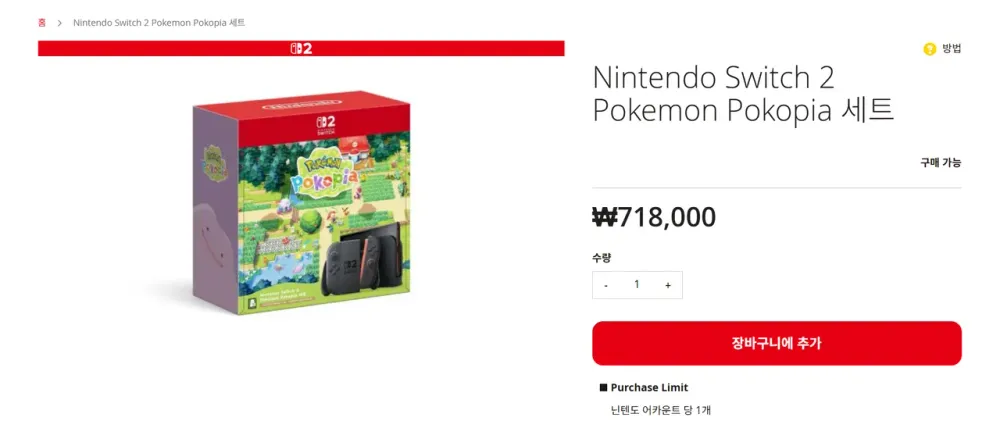Image resolution: width=1000 pixels, height=439 pixels.
Task: Open the 방법 help link
Action: (952, 49)
